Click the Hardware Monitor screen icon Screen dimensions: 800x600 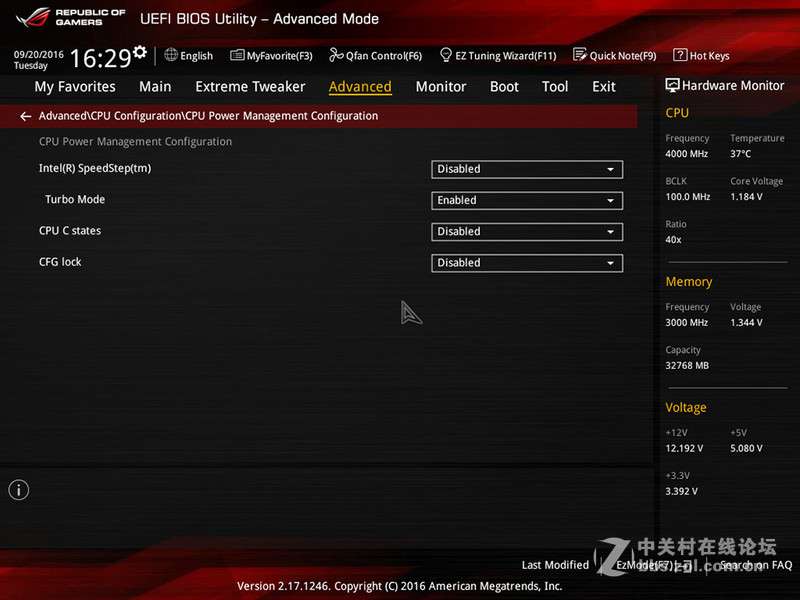point(672,85)
